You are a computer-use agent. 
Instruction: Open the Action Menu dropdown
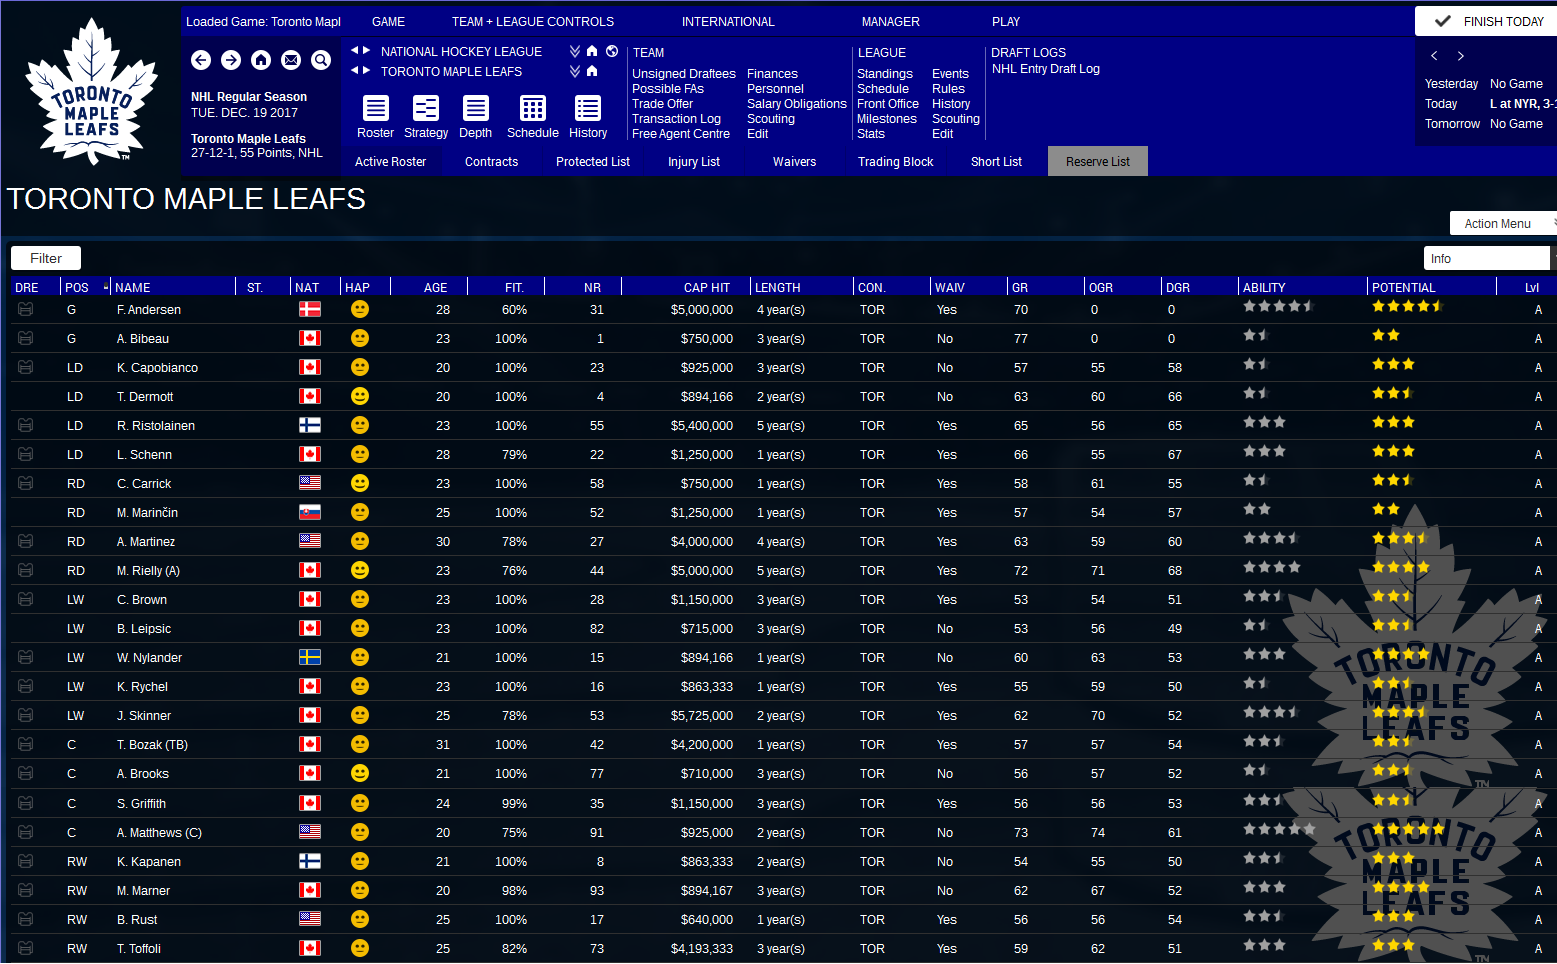1503,223
